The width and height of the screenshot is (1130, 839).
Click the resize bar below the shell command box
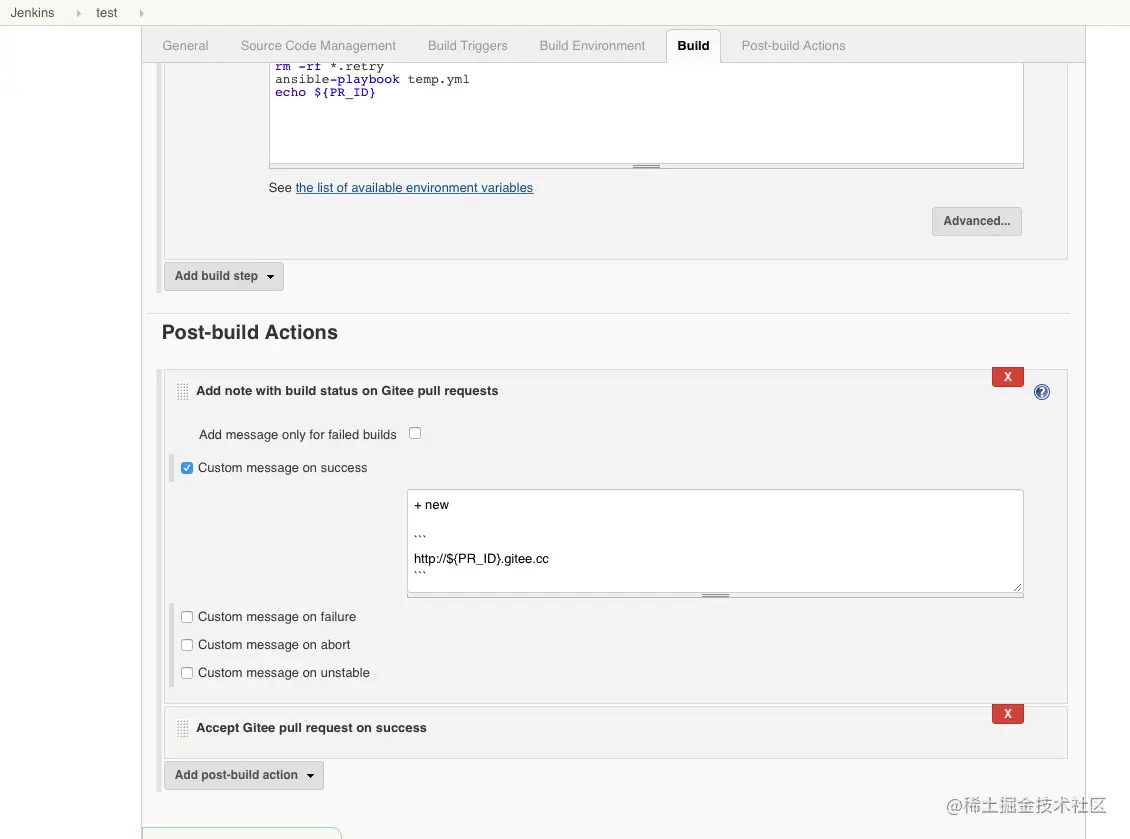tap(646, 166)
